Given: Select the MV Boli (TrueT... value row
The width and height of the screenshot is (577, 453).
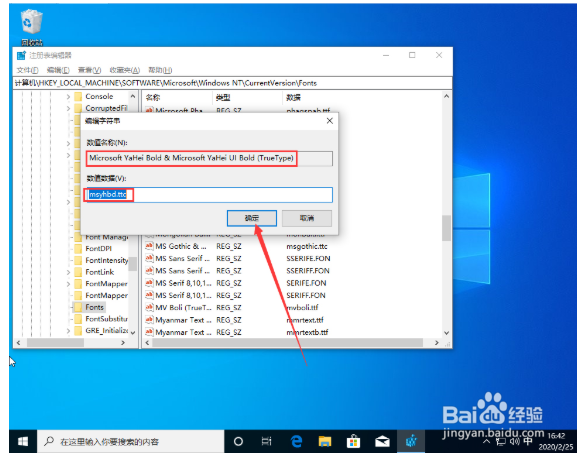Looking at the screenshot, I should coord(183,307).
